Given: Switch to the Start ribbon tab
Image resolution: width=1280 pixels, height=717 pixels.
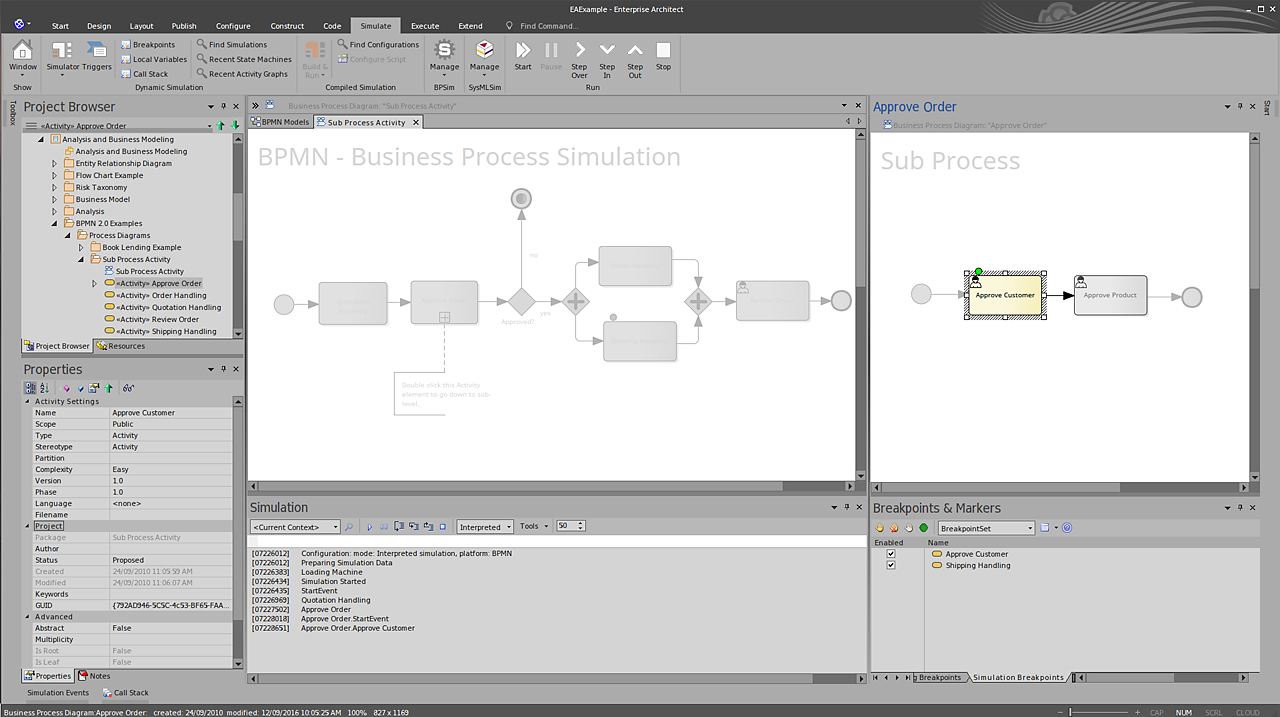Looking at the screenshot, I should coord(60,26).
